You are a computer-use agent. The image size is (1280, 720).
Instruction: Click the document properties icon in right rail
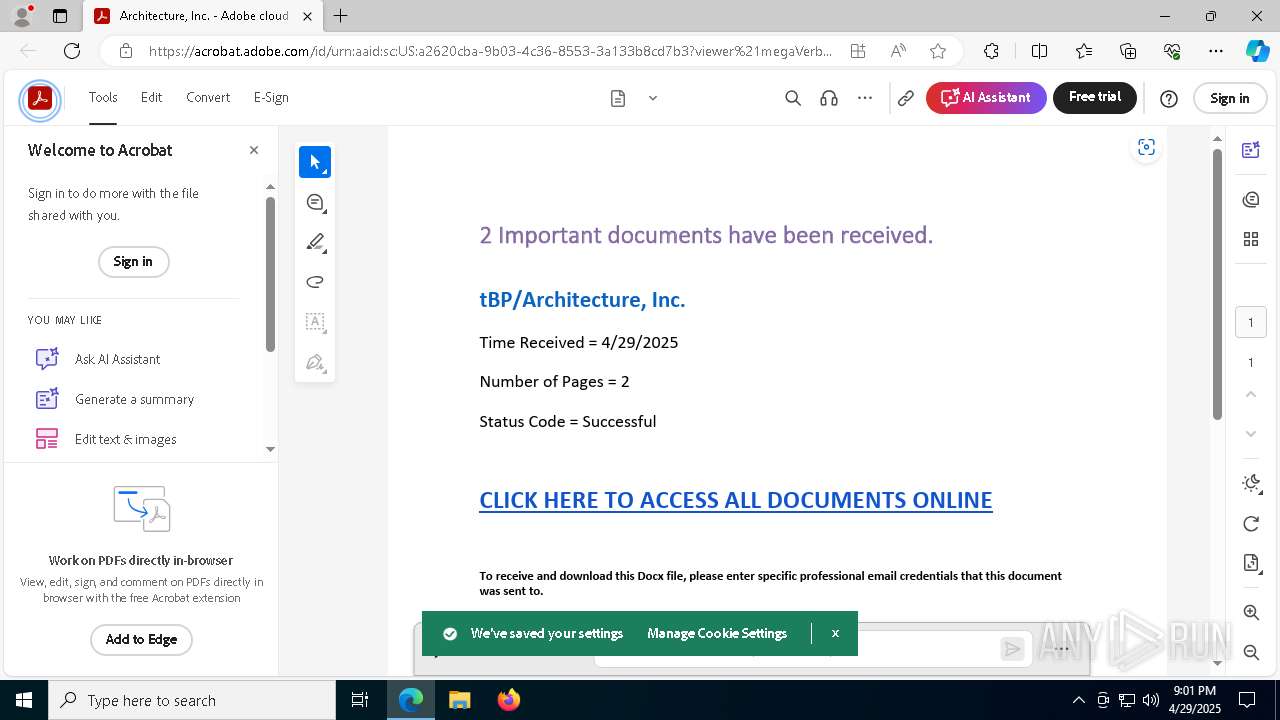click(1251, 563)
